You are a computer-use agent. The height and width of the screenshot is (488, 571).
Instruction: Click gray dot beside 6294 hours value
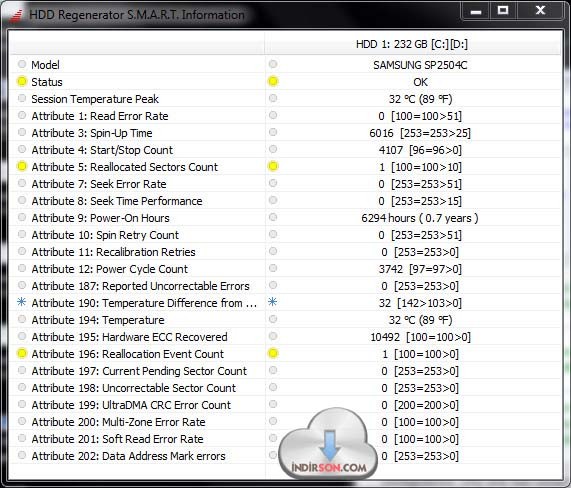[273, 217]
